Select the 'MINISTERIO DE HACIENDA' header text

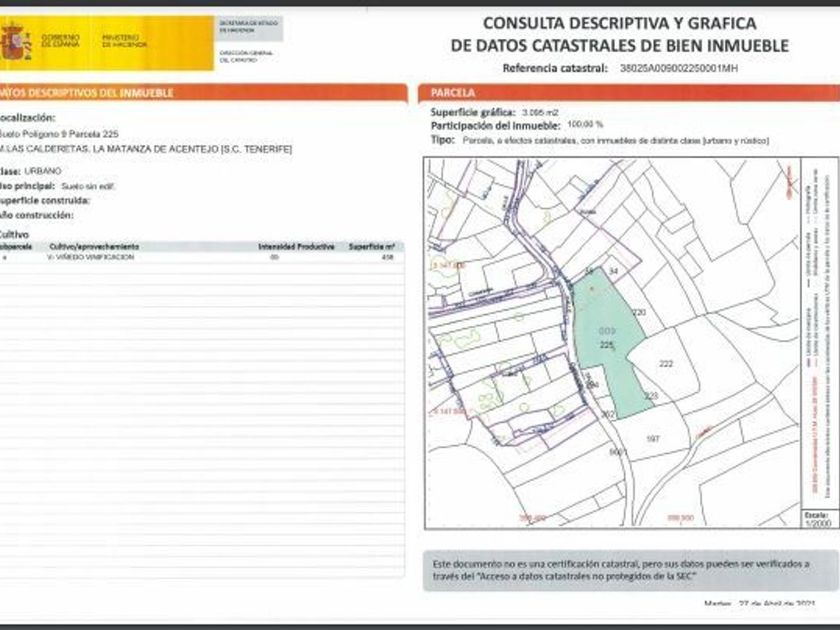(x=124, y=41)
